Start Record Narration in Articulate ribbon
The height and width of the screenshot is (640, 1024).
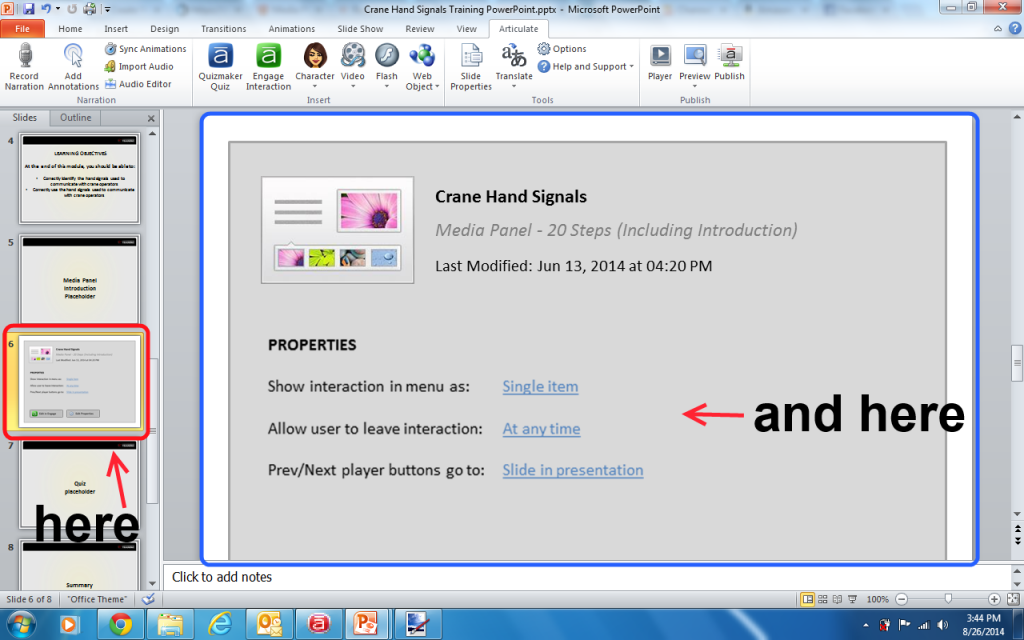(24, 66)
